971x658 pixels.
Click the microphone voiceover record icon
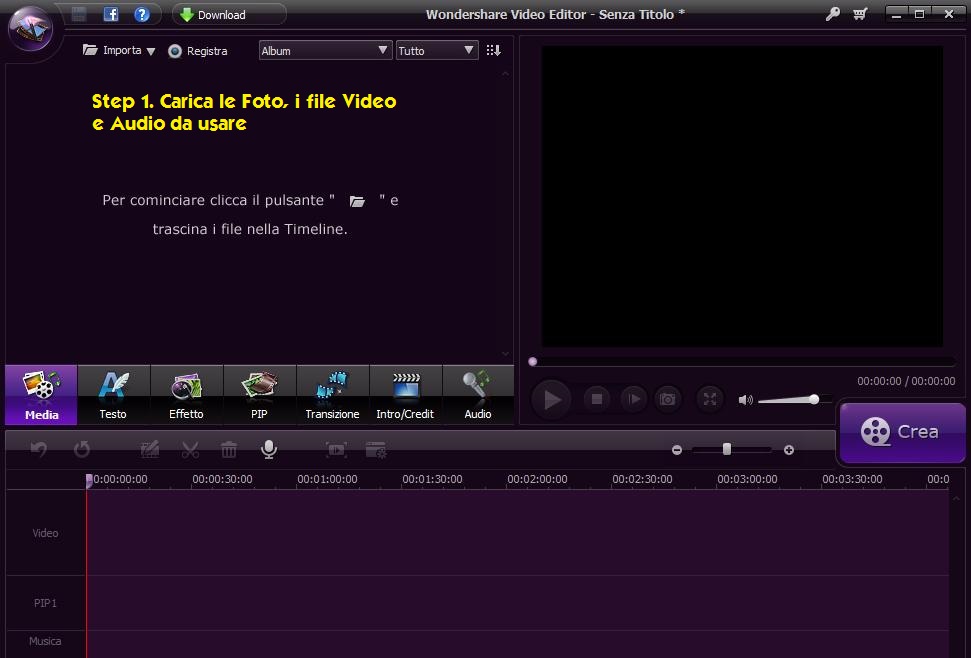pyautogui.click(x=268, y=450)
